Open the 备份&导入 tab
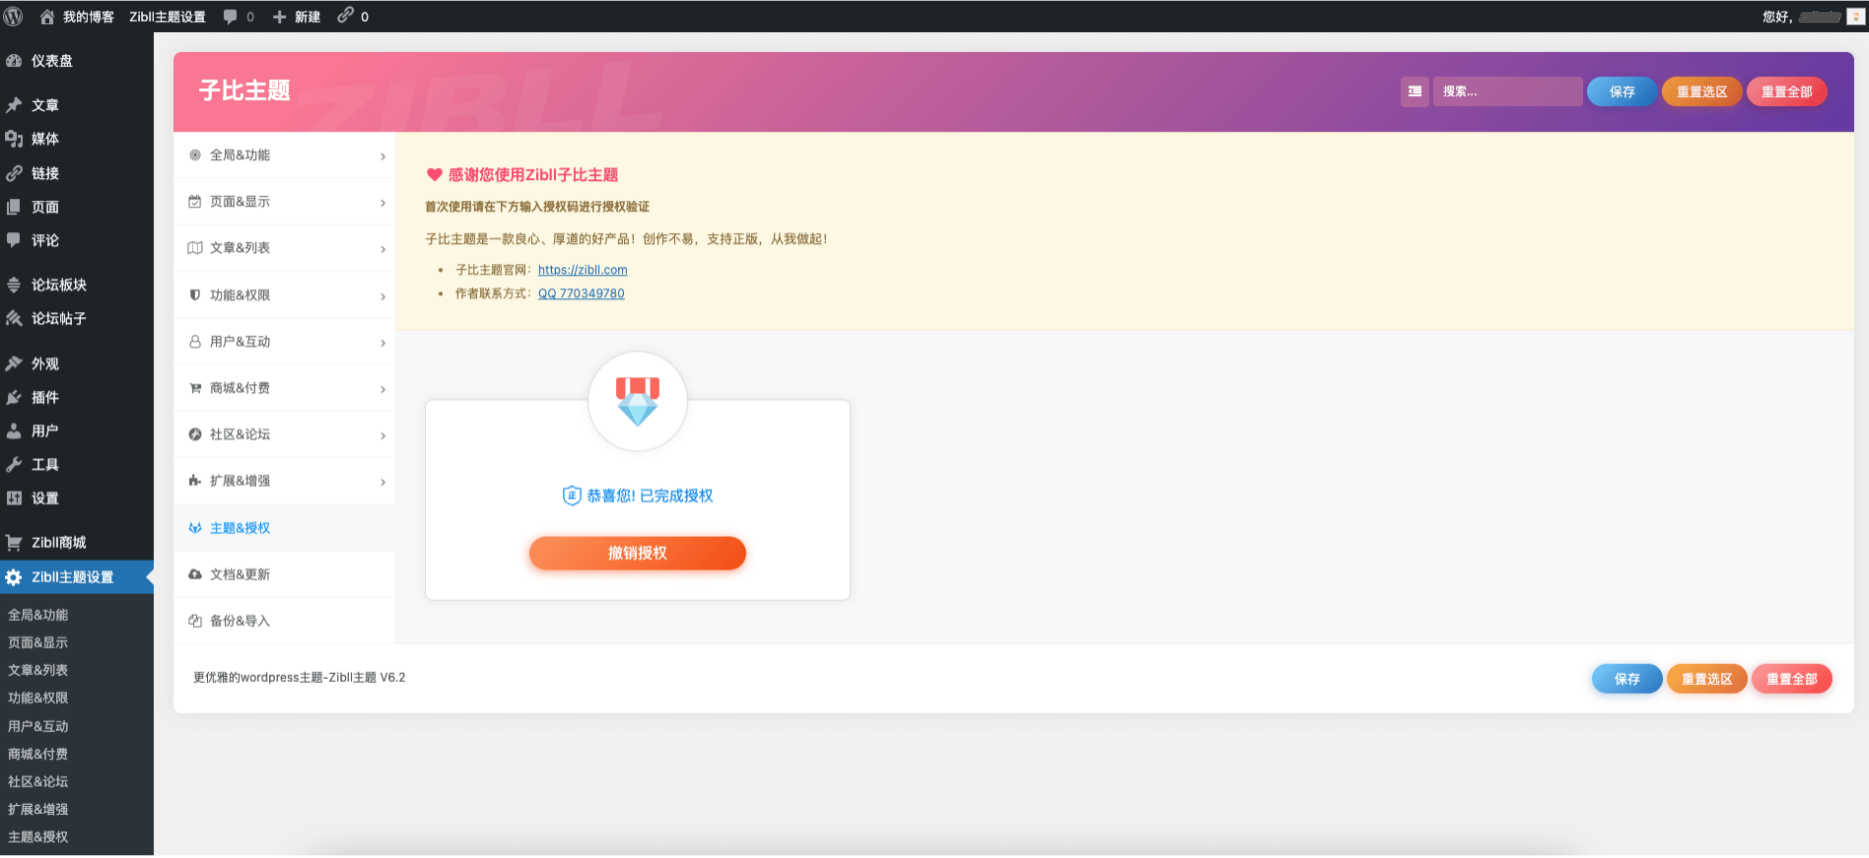This screenshot has height=858, width=1869. pyautogui.click(x=240, y=621)
